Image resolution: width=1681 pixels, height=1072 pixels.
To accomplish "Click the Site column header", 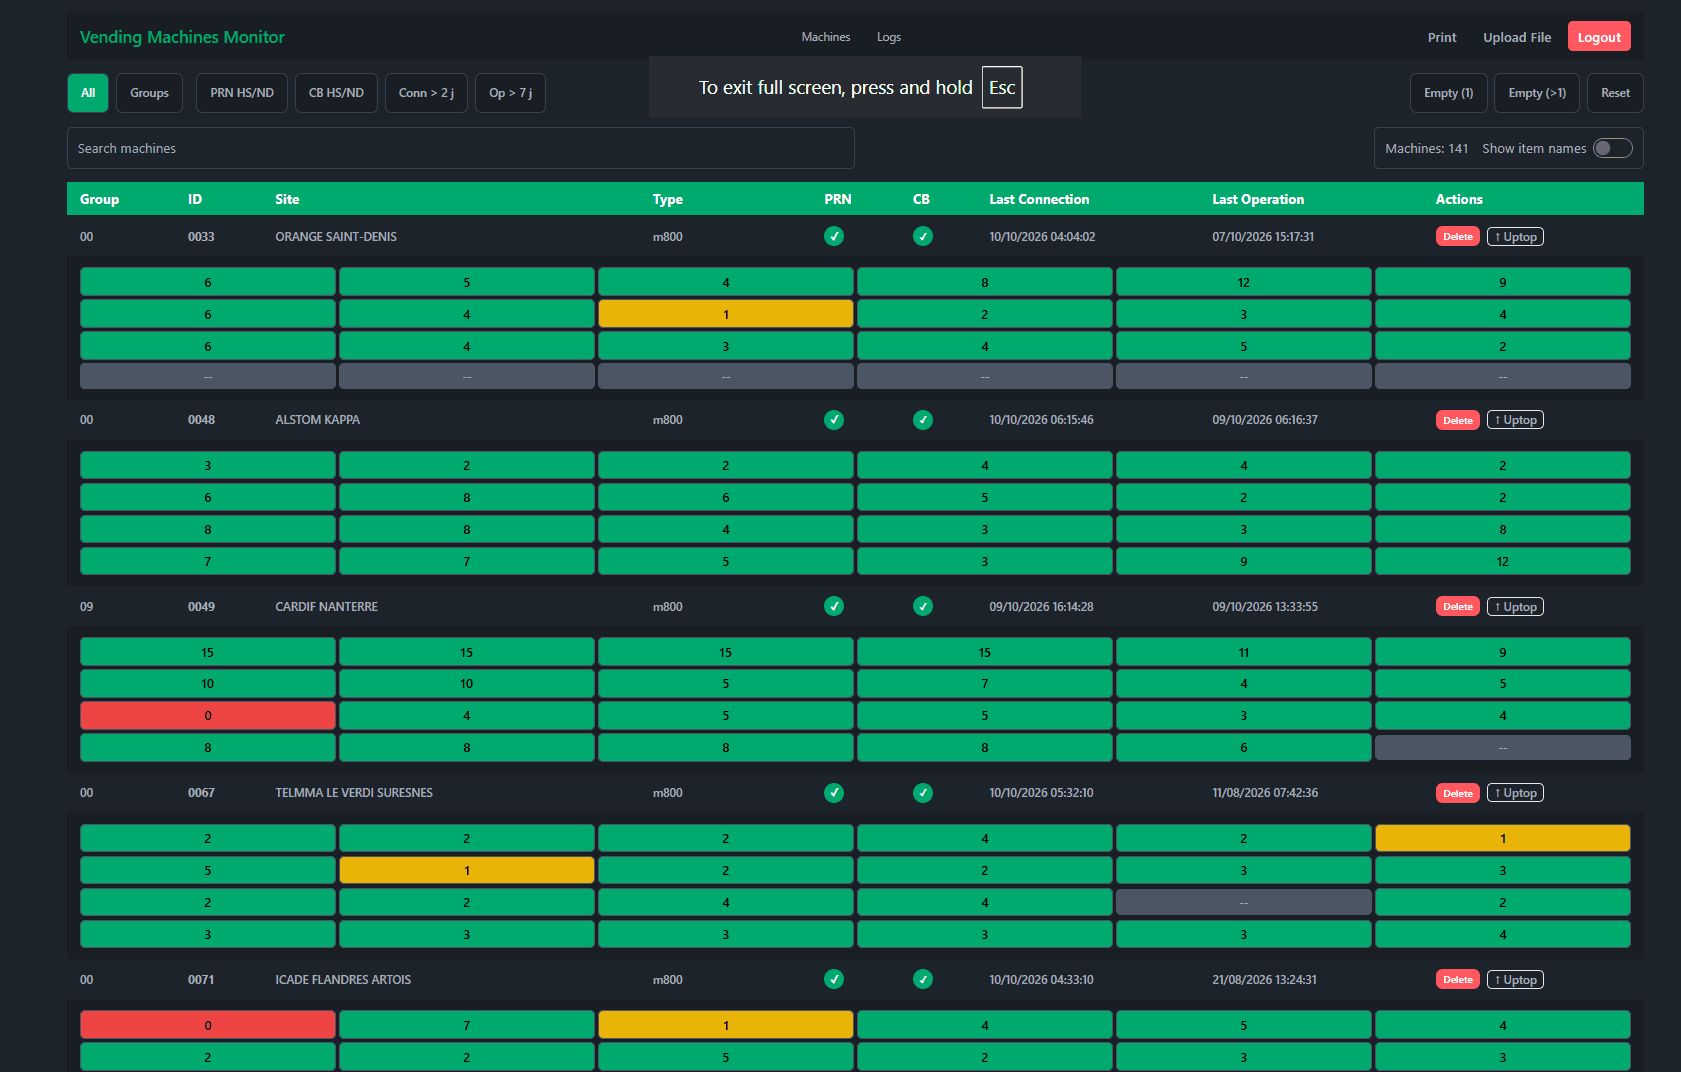I will click(287, 199).
